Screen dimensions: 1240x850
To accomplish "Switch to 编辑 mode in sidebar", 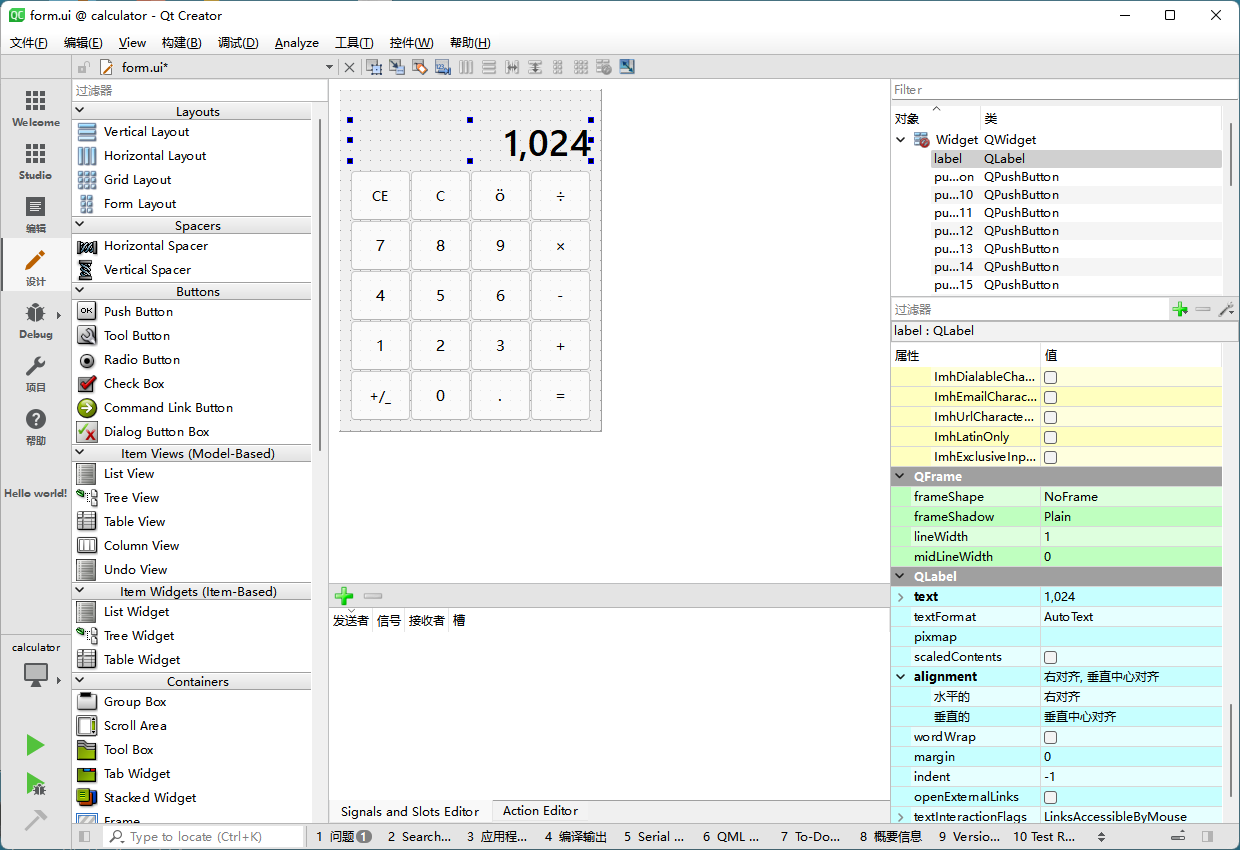I will 35,214.
